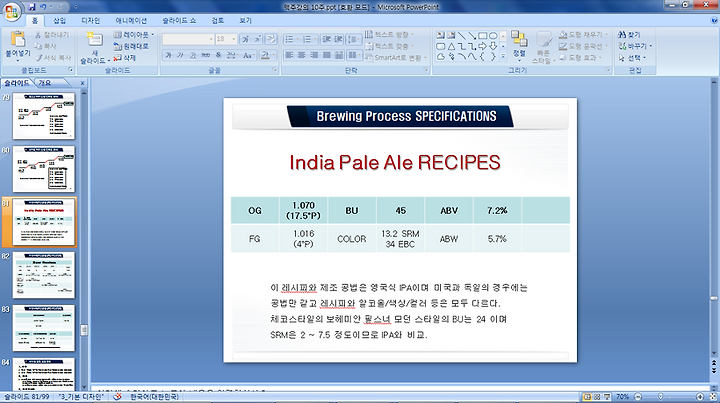Close the slide thumbnail pane with X

83,83
